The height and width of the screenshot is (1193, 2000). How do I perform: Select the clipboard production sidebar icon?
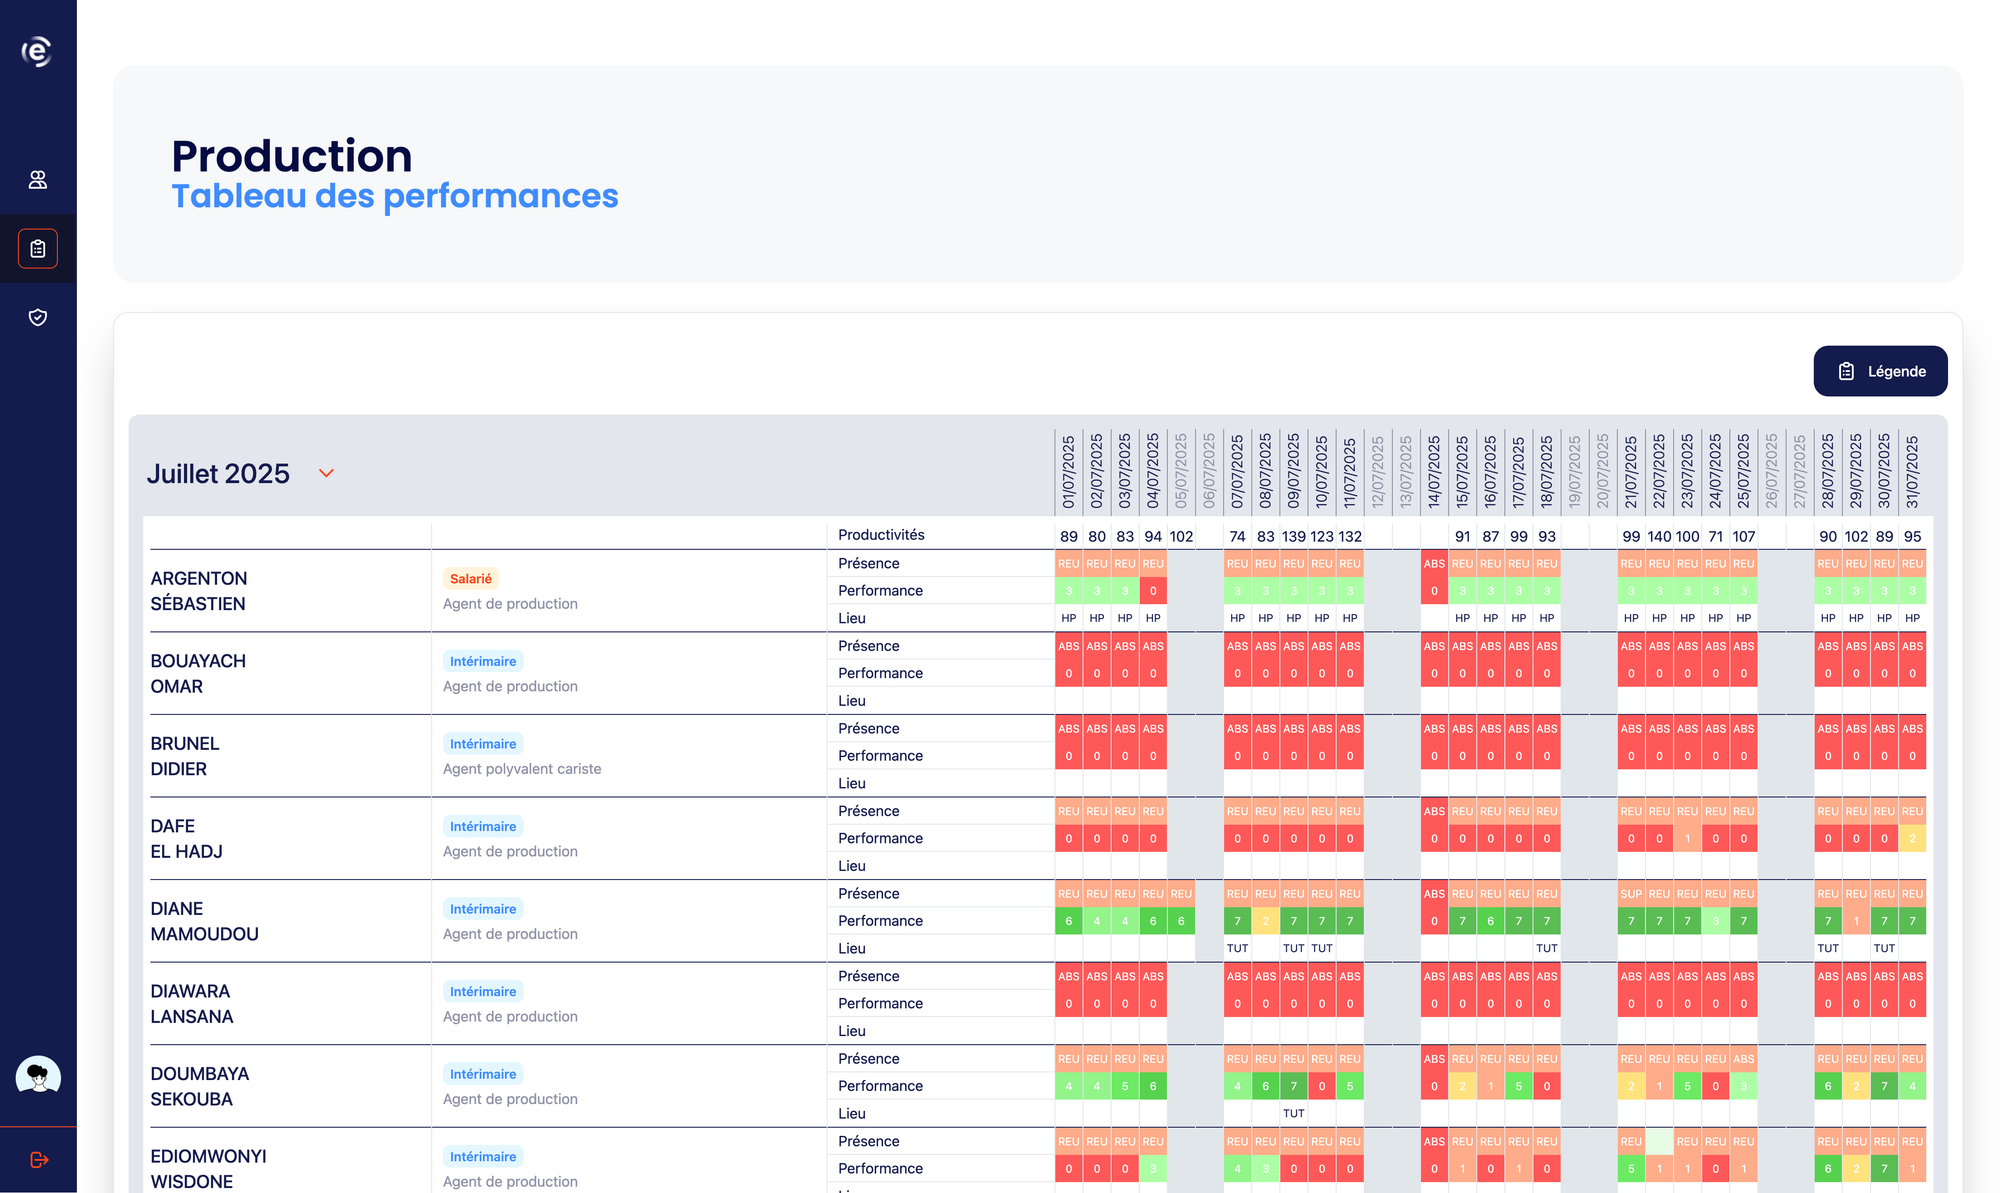click(38, 249)
